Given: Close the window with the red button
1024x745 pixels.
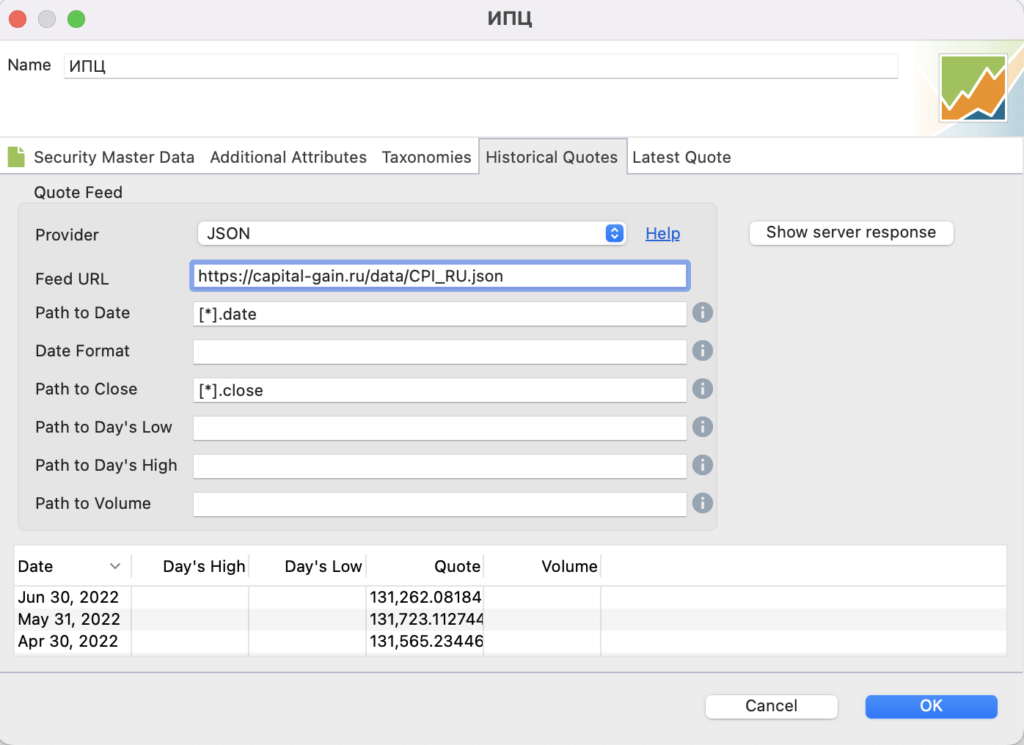Looking at the screenshot, I should click(x=18, y=19).
